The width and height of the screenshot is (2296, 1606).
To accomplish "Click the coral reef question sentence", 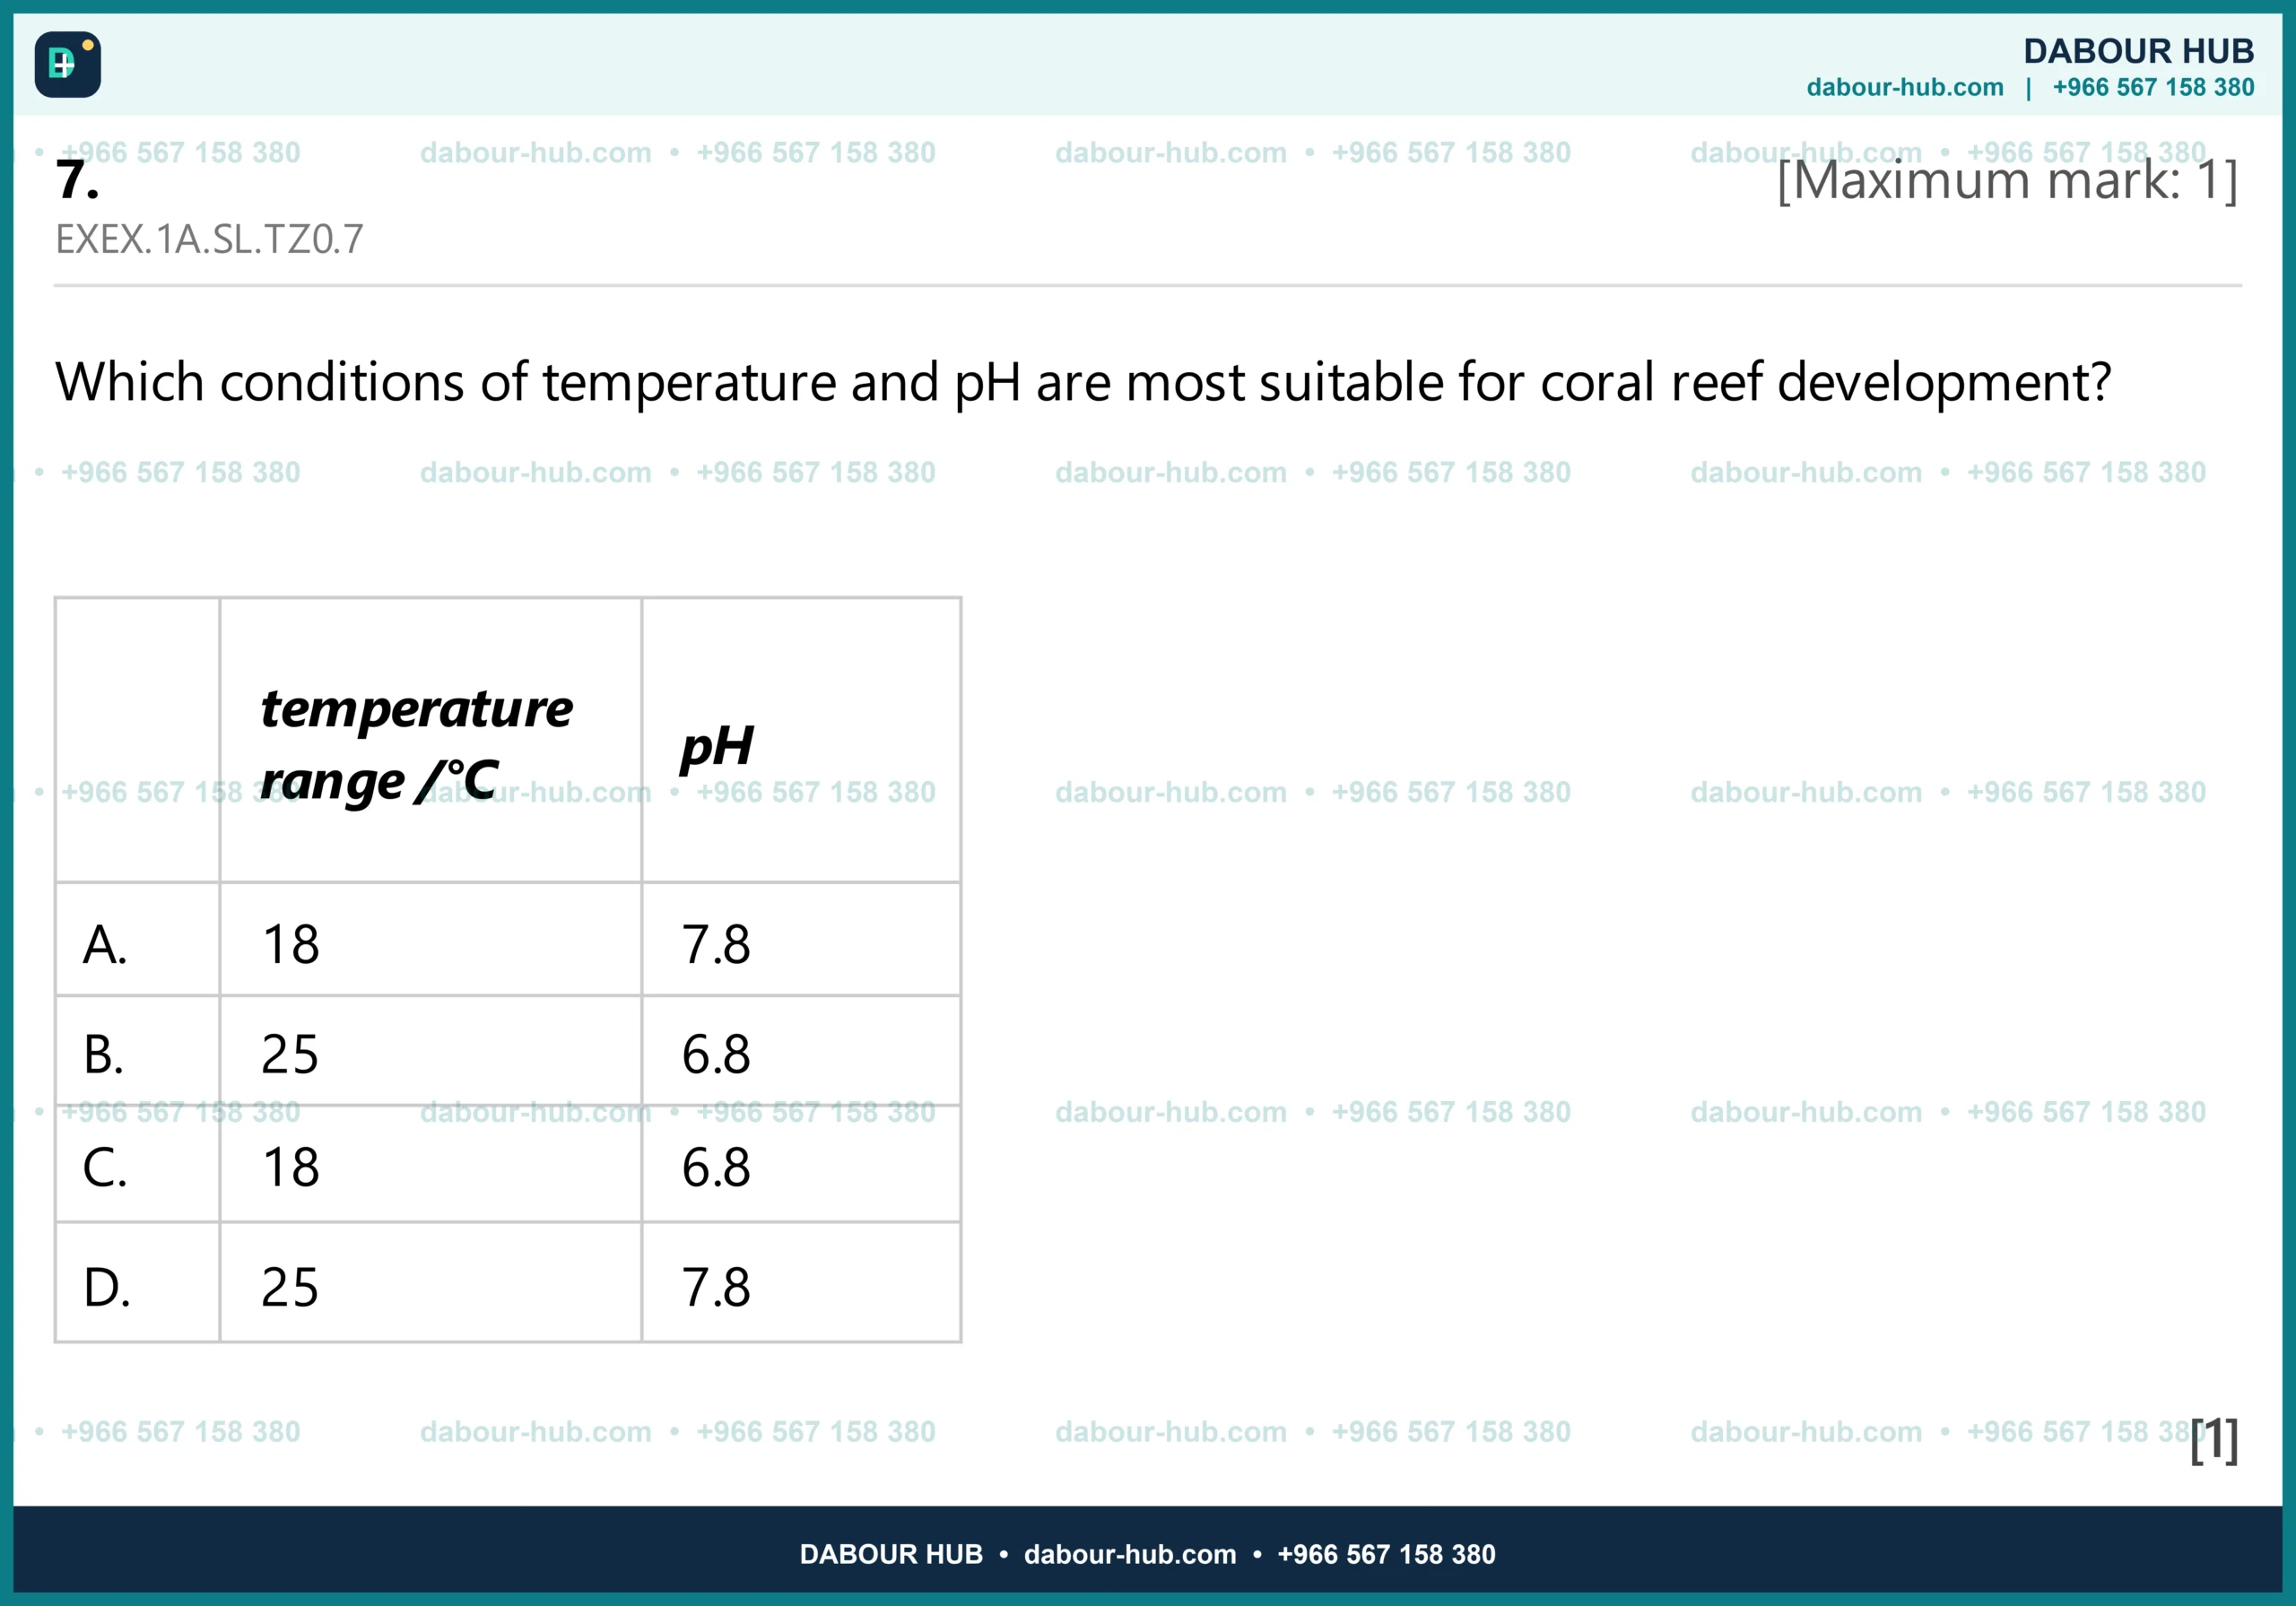I will pyautogui.click(x=1083, y=382).
